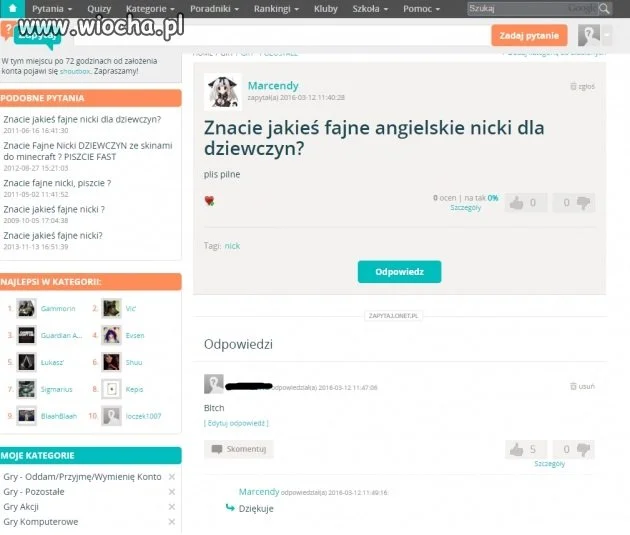
Task: Click into the Szukaj search field
Action: point(532,8)
